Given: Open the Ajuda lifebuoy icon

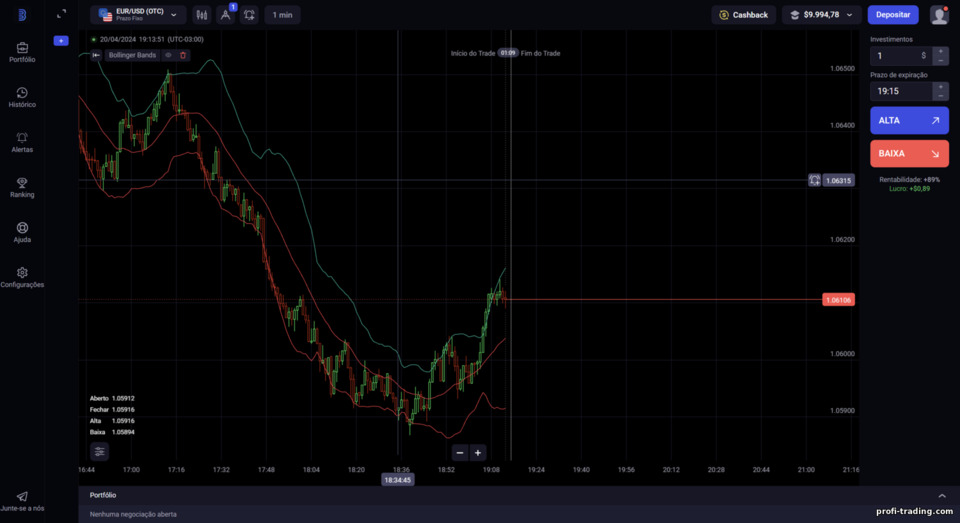Looking at the screenshot, I should [x=22, y=228].
